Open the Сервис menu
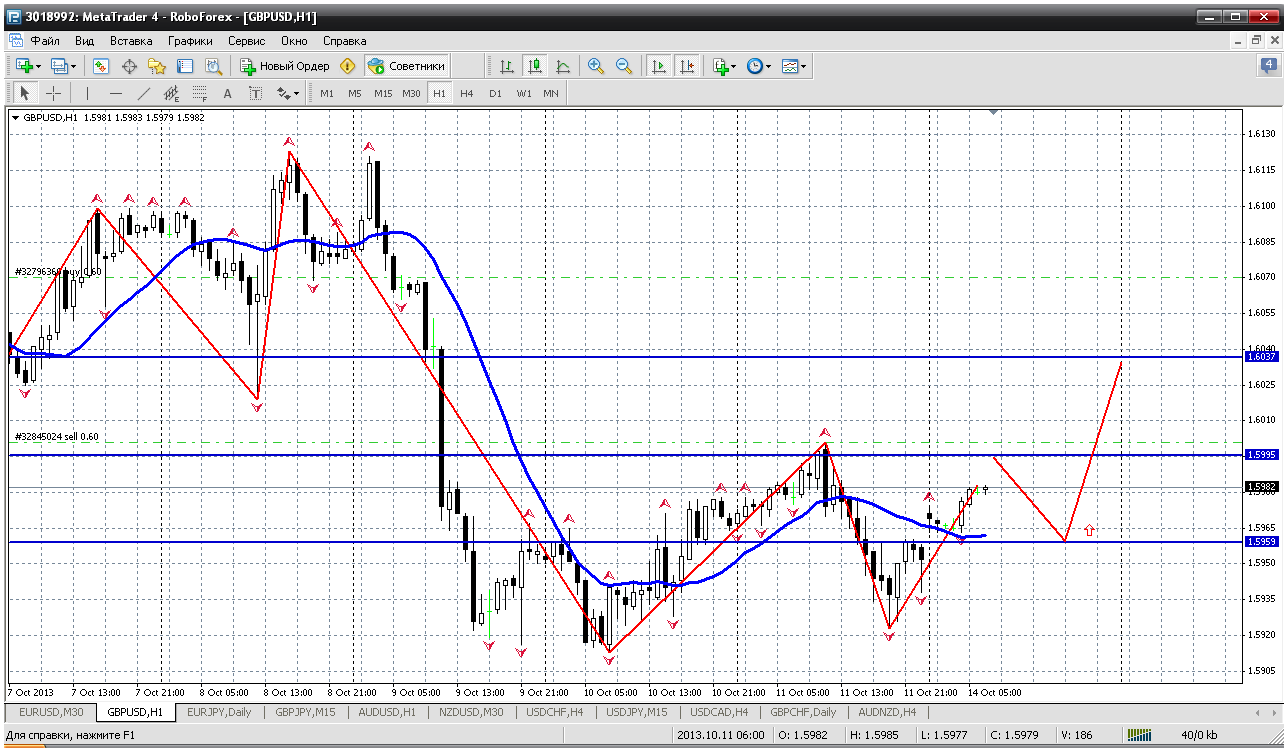 click(246, 41)
